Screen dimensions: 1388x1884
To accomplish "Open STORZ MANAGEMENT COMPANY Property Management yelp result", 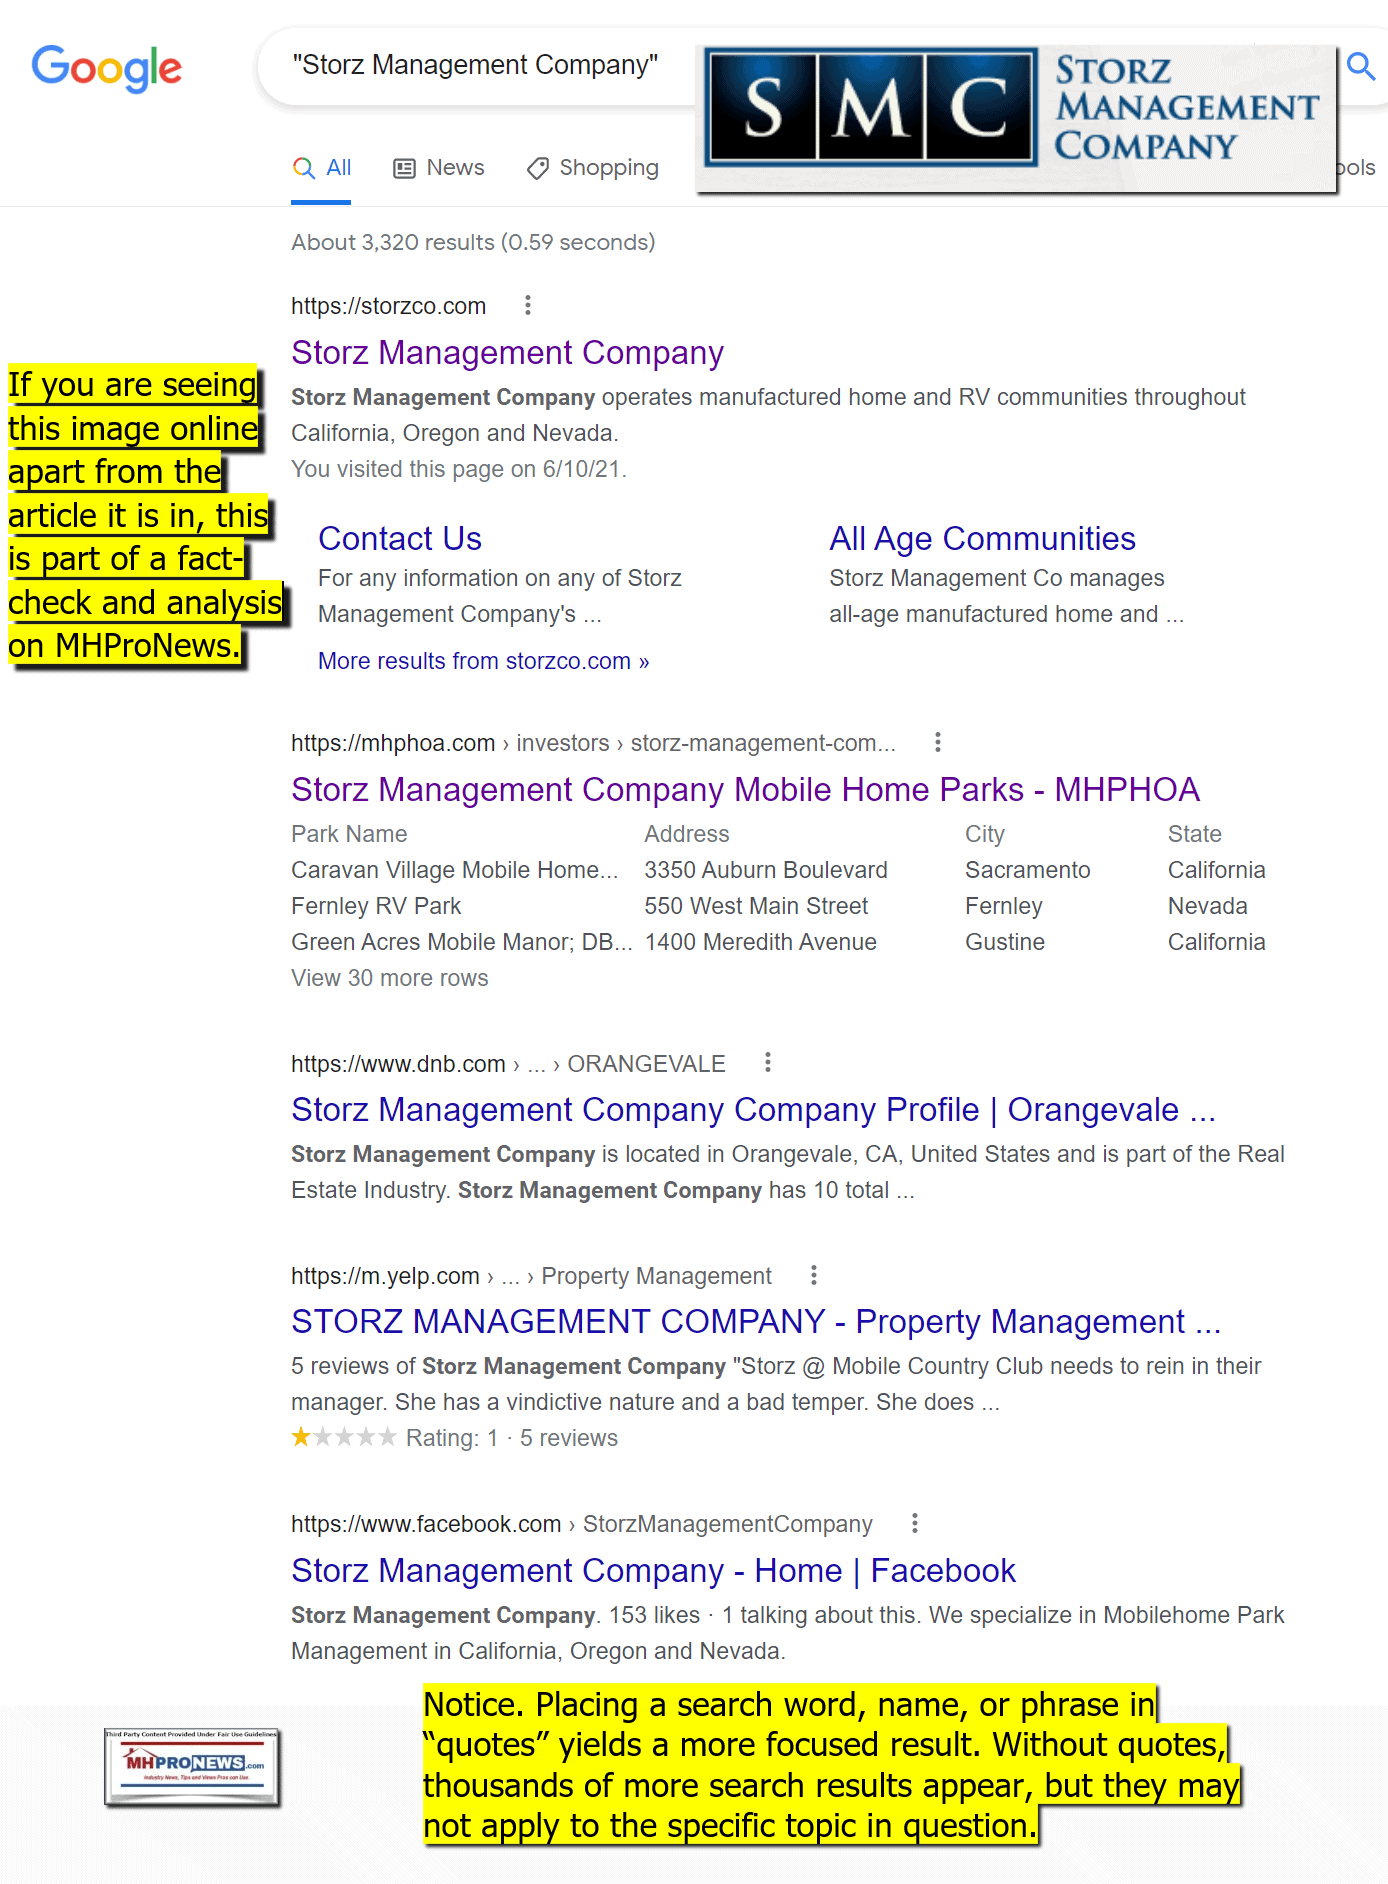I will 756,1322.
